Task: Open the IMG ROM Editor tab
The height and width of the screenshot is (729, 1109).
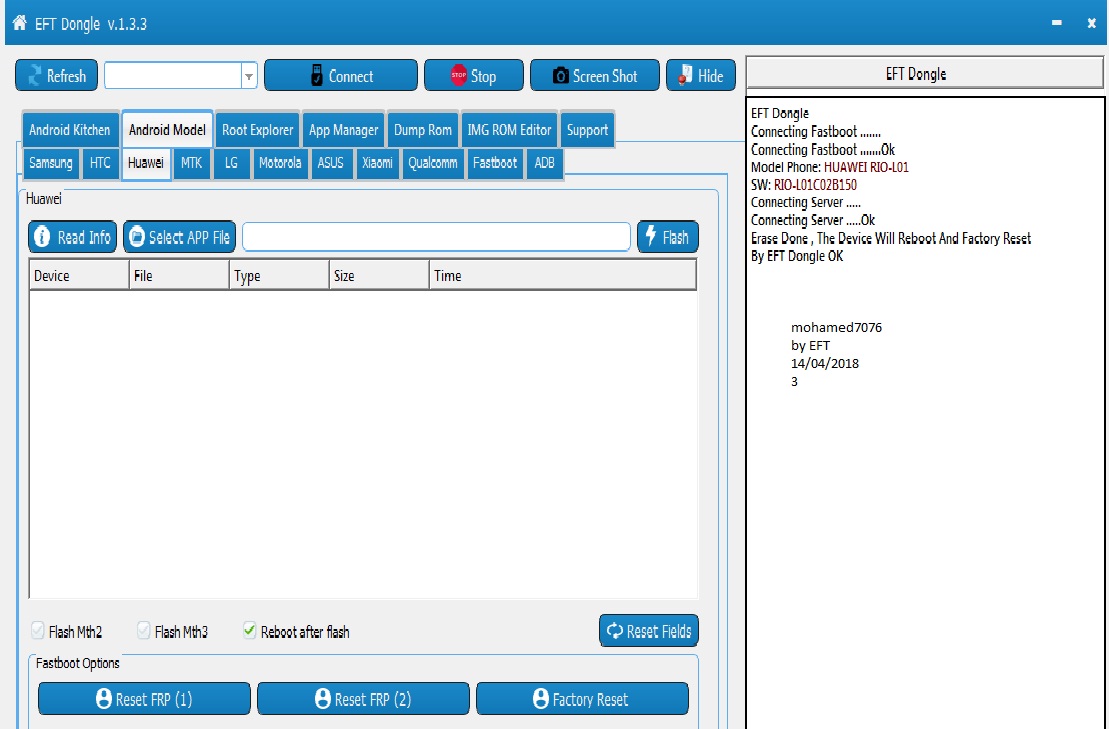Action: [509, 129]
